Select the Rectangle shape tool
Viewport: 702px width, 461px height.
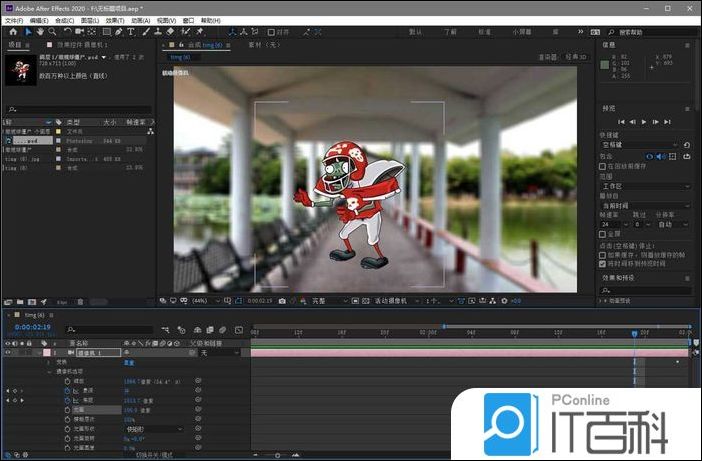coord(106,32)
